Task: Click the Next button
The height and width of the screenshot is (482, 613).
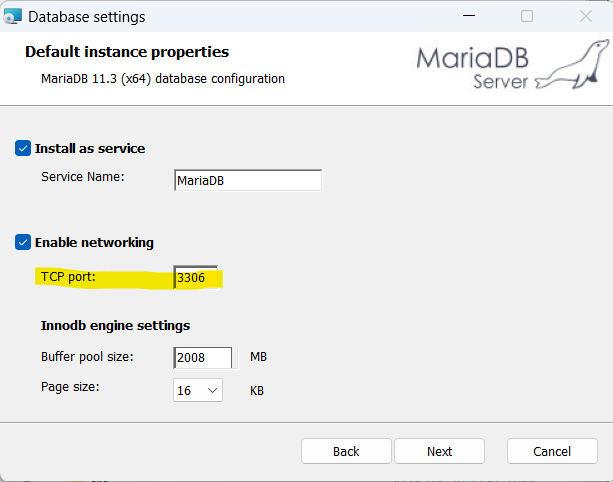Action: click(x=439, y=452)
